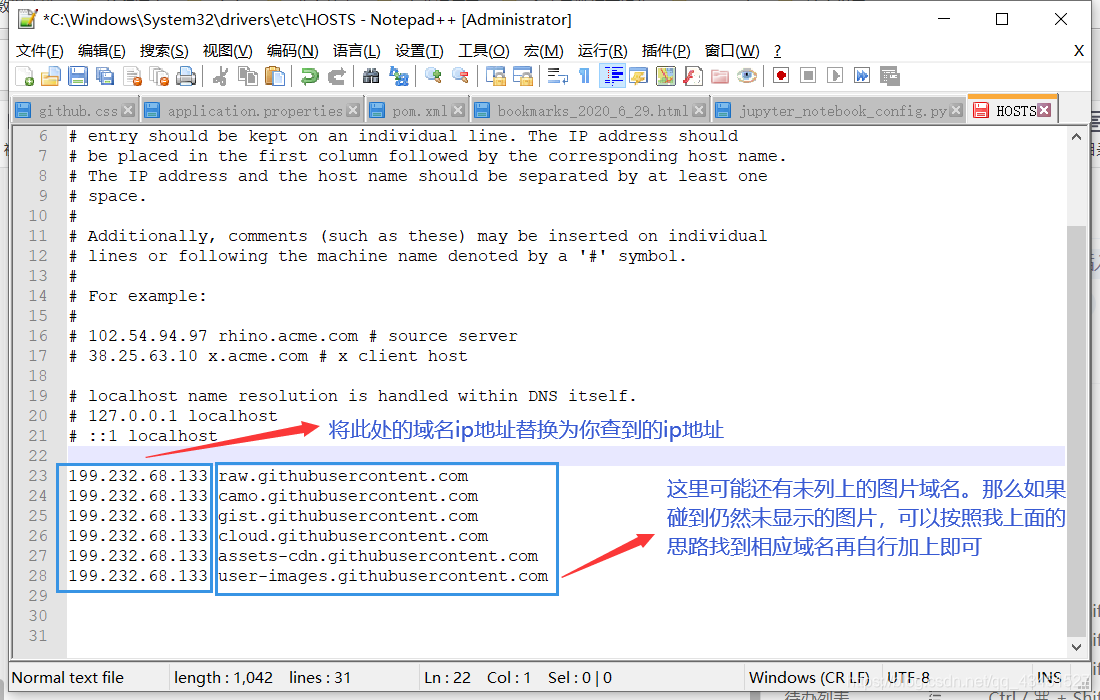
Task: Open the 编码(N) menu
Action: [293, 51]
